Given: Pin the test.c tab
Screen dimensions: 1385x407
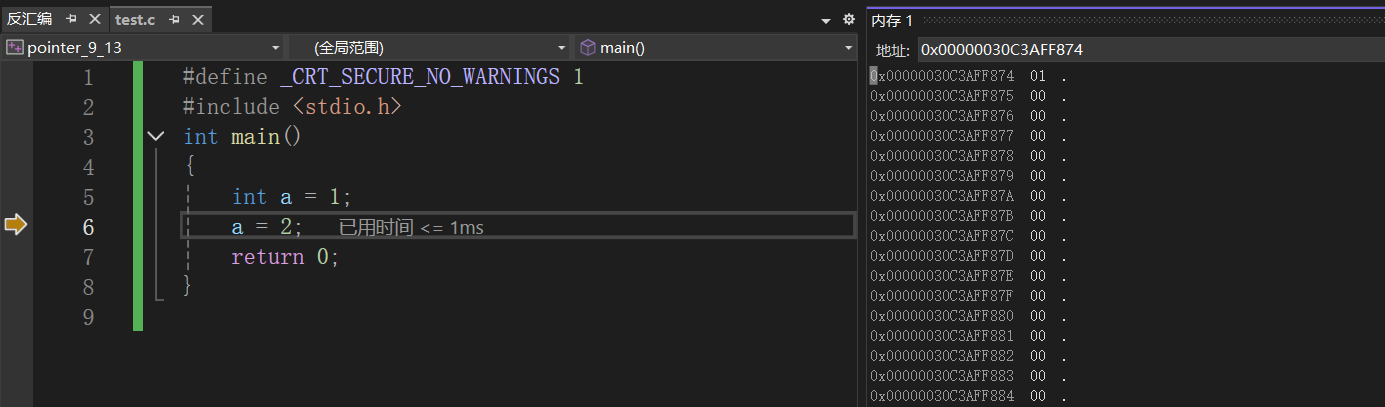Looking at the screenshot, I should pyautogui.click(x=174, y=19).
